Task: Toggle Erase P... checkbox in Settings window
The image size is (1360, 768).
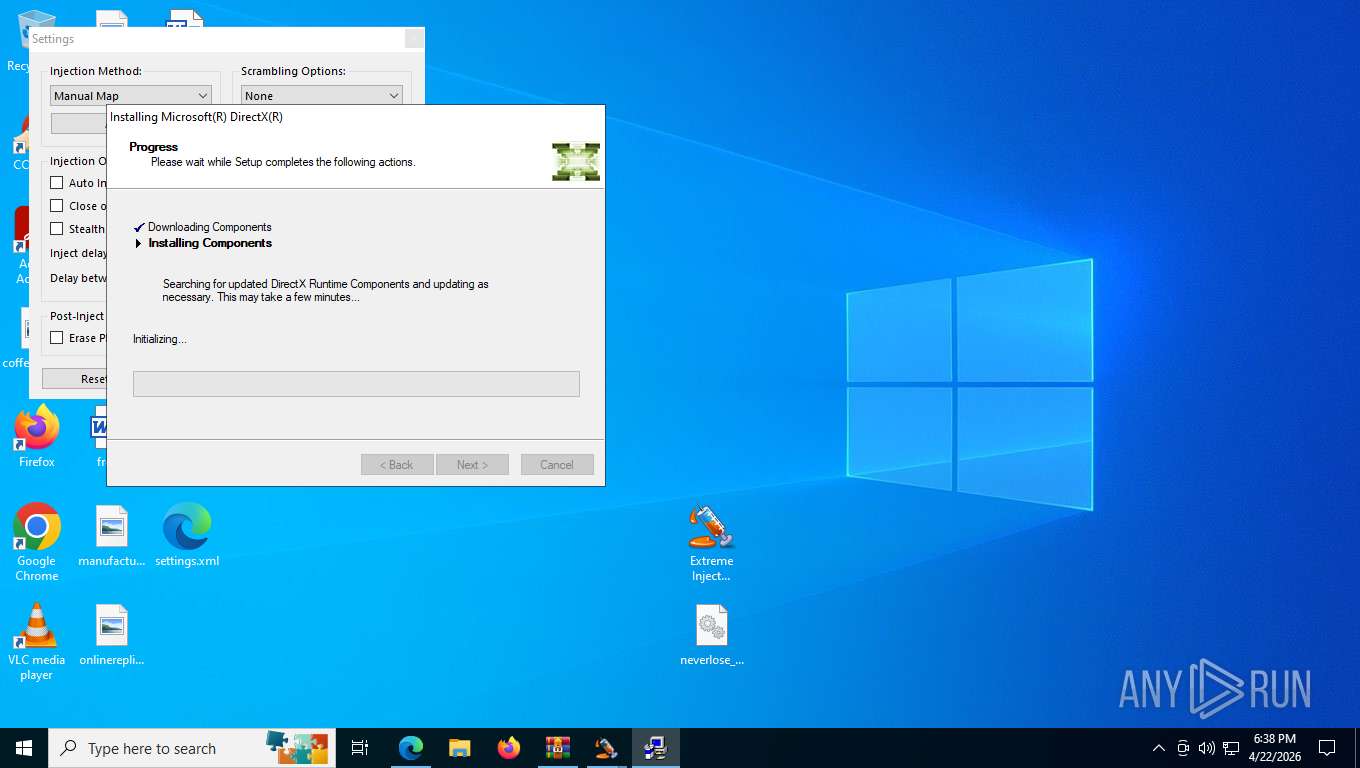Action: coord(57,338)
